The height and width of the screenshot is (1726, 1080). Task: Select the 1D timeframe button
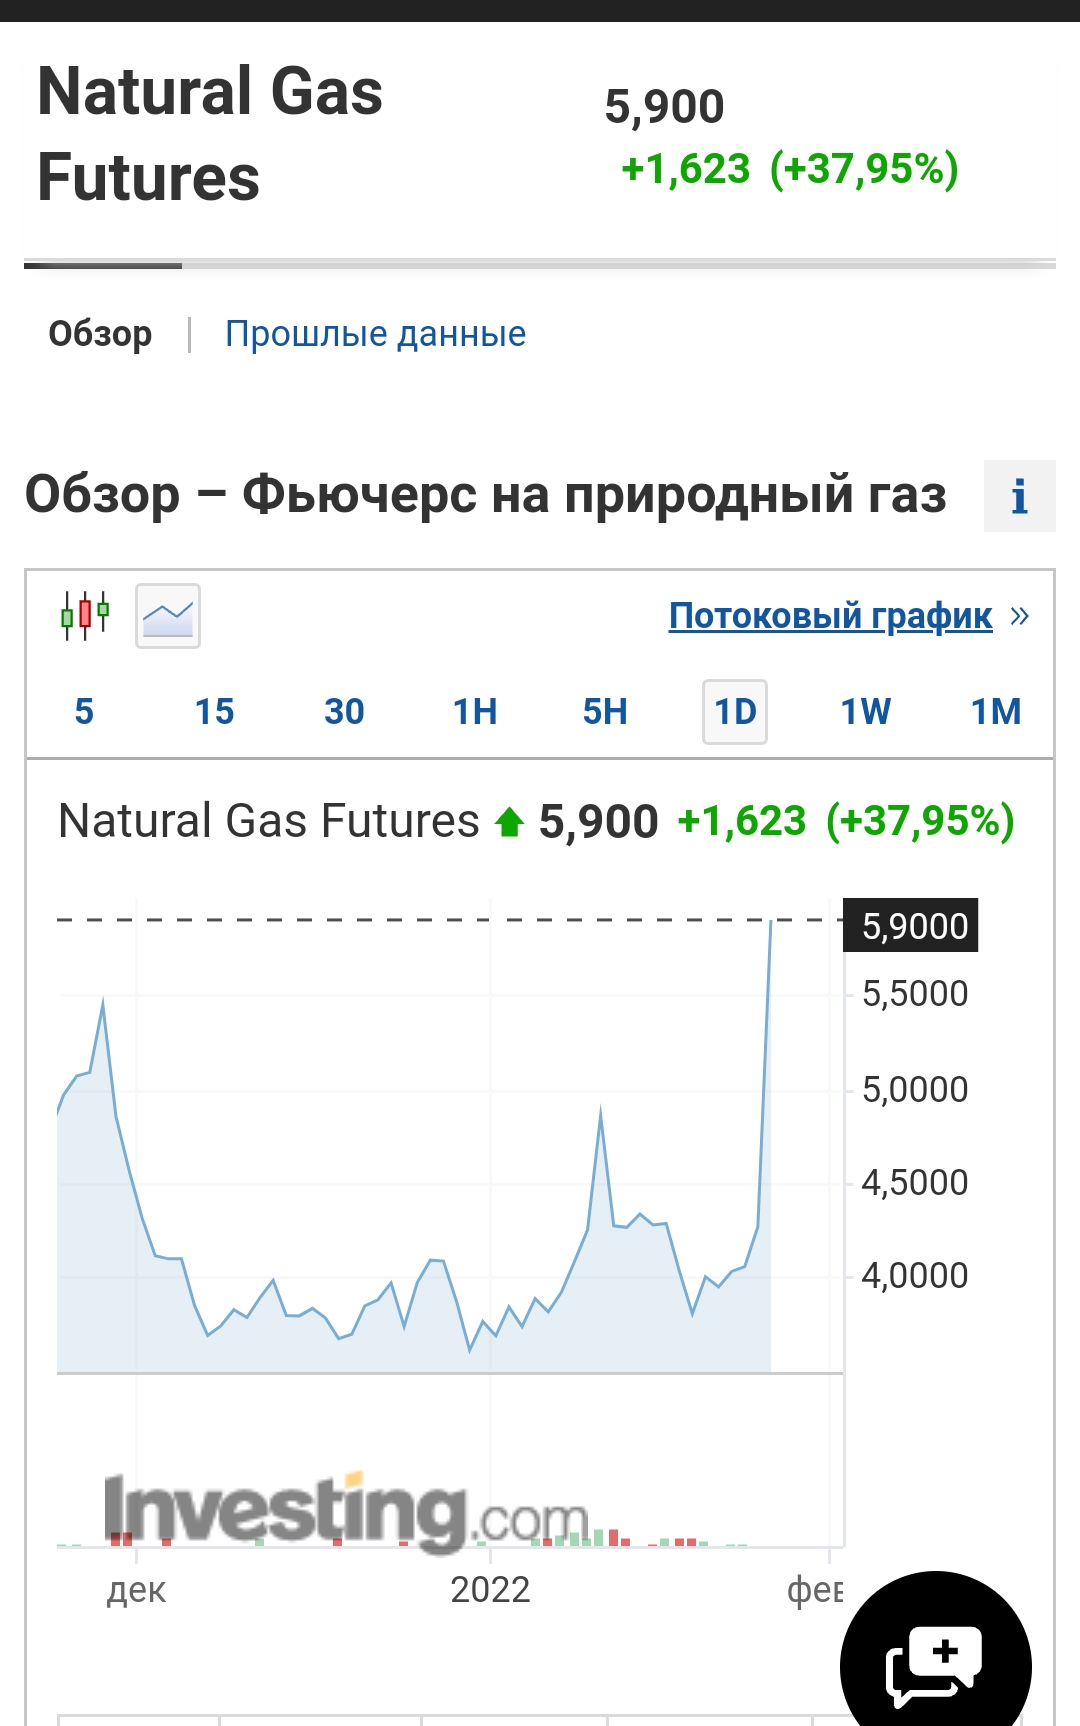(735, 712)
